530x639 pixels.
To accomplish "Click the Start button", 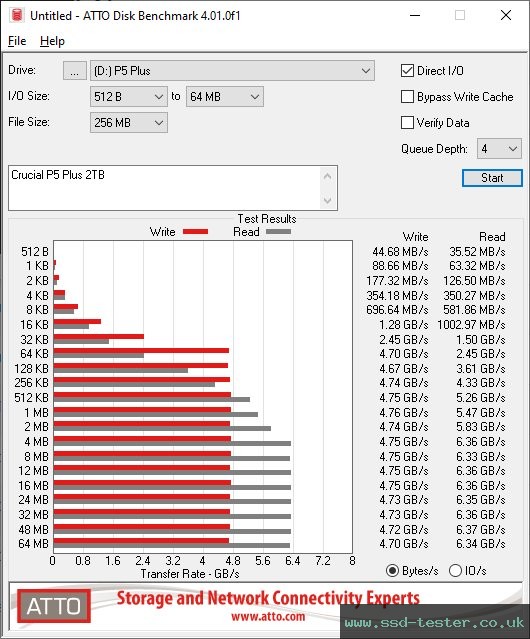I will (x=492, y=178).
